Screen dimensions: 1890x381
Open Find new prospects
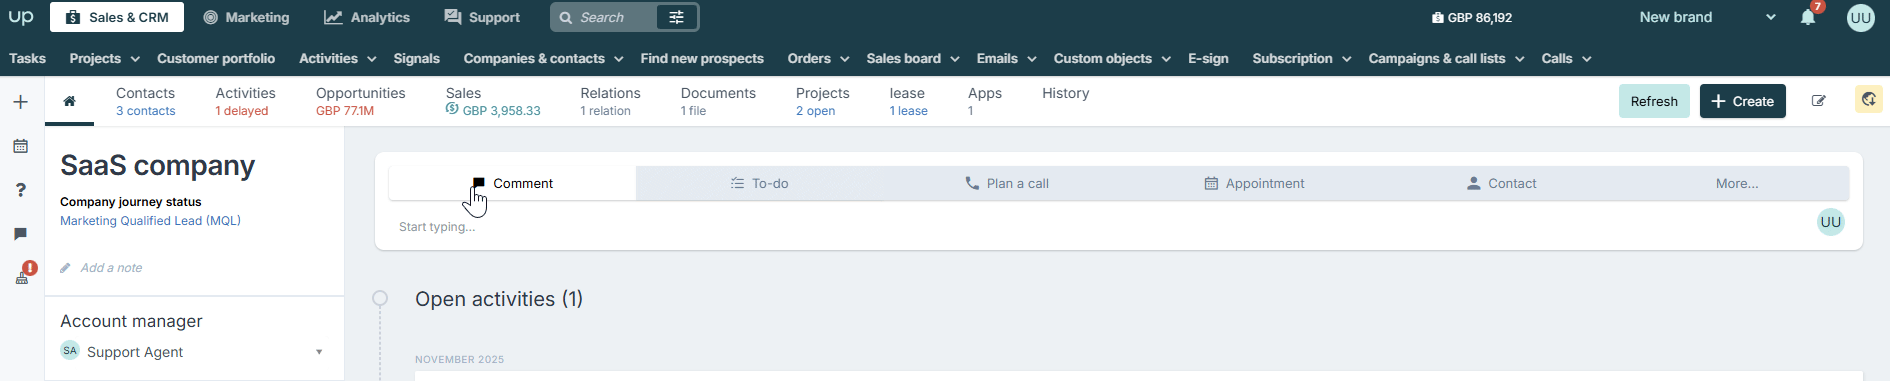702,58
